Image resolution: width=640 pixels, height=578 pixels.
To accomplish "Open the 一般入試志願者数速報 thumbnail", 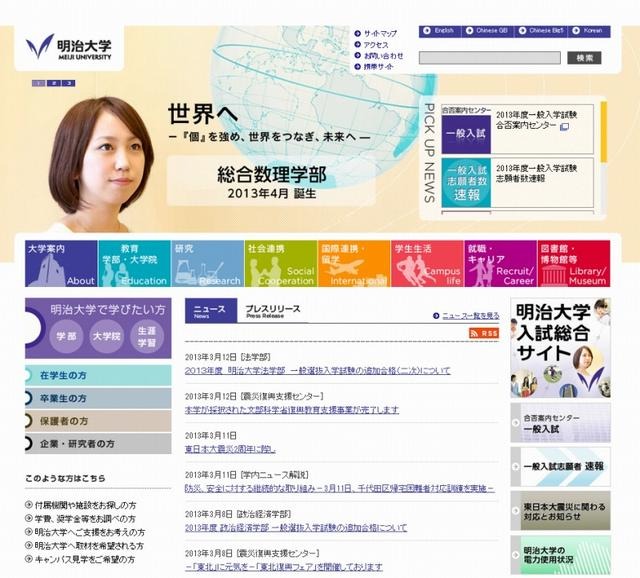I will pos(466,182).
